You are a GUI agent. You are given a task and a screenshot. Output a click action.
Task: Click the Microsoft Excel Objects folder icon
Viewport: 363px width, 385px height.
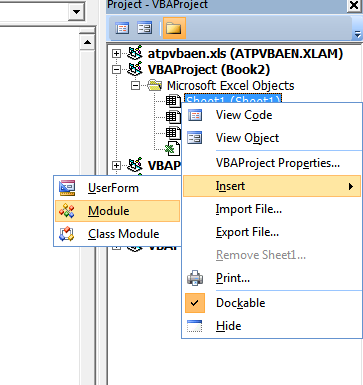point(155,86)
